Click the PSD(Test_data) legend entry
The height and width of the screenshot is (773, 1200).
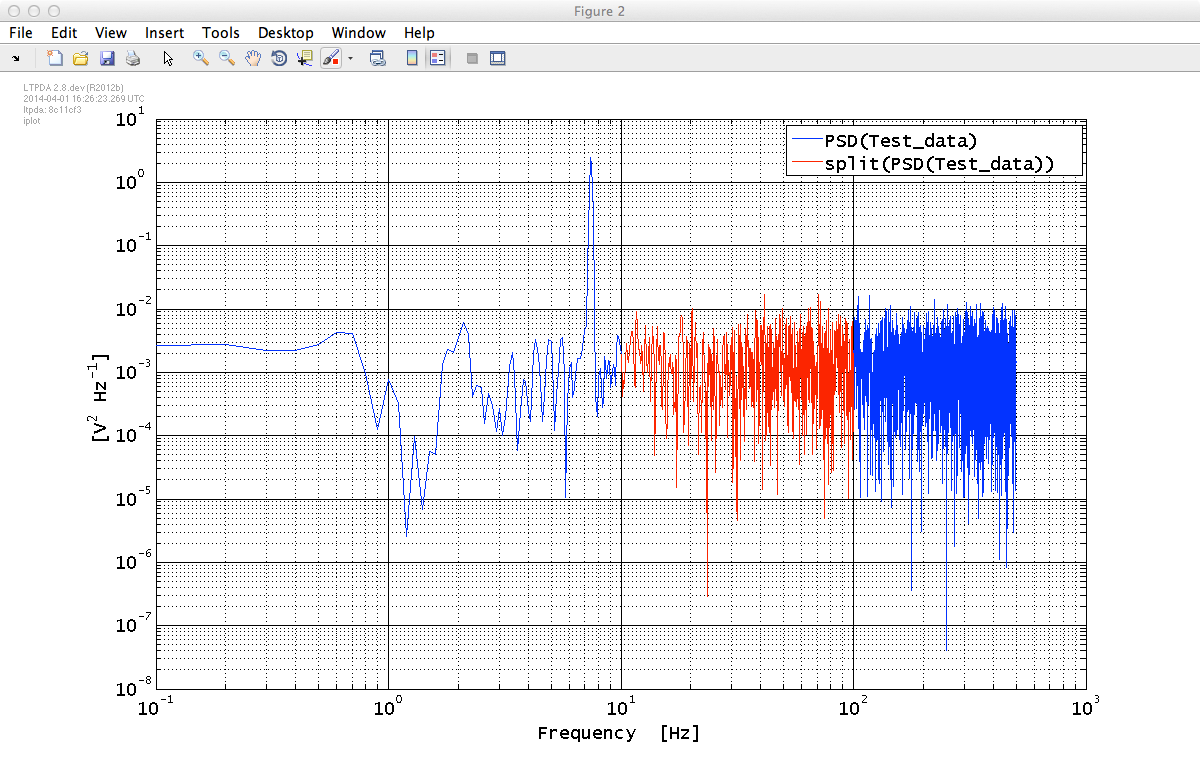coord(900,140)
